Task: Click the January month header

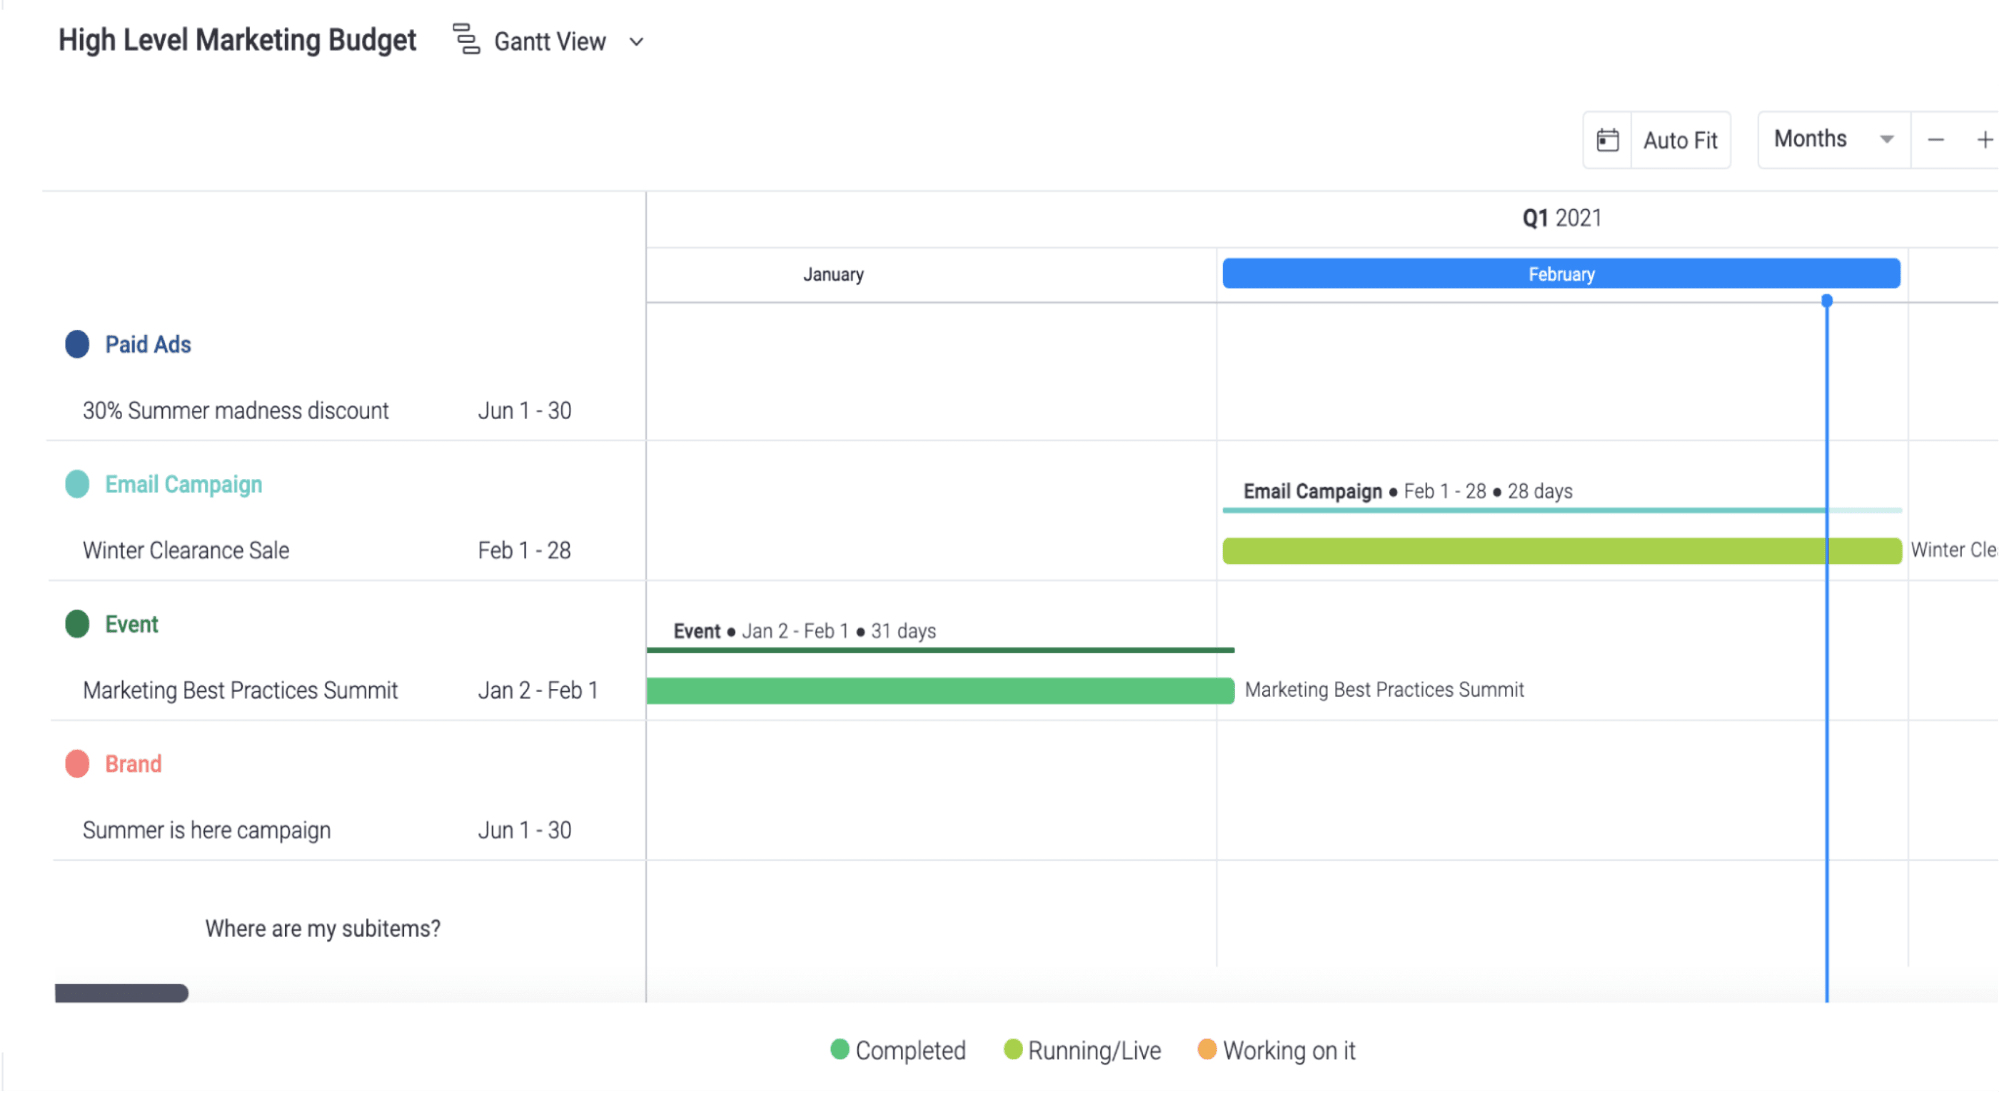Action: click(833, 275)
